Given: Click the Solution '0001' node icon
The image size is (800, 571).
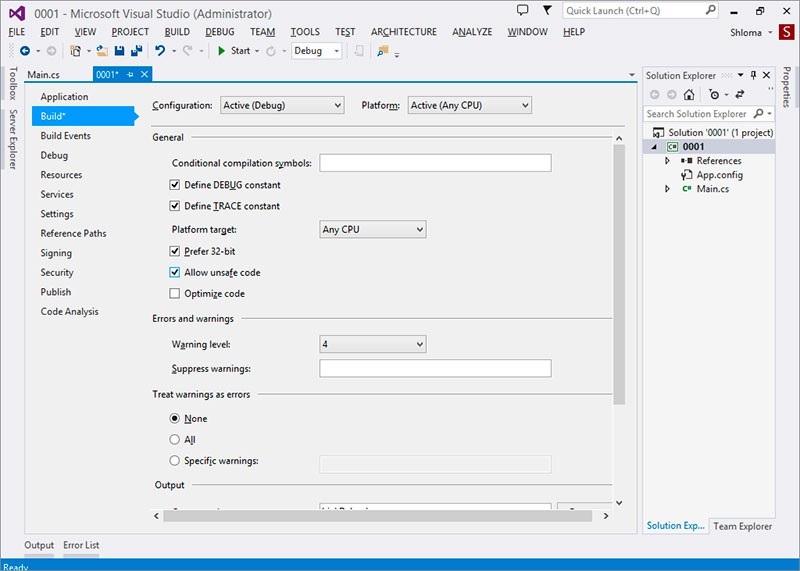Looking at the screenshot, I should pyautogui.click(x=659, y=133).
